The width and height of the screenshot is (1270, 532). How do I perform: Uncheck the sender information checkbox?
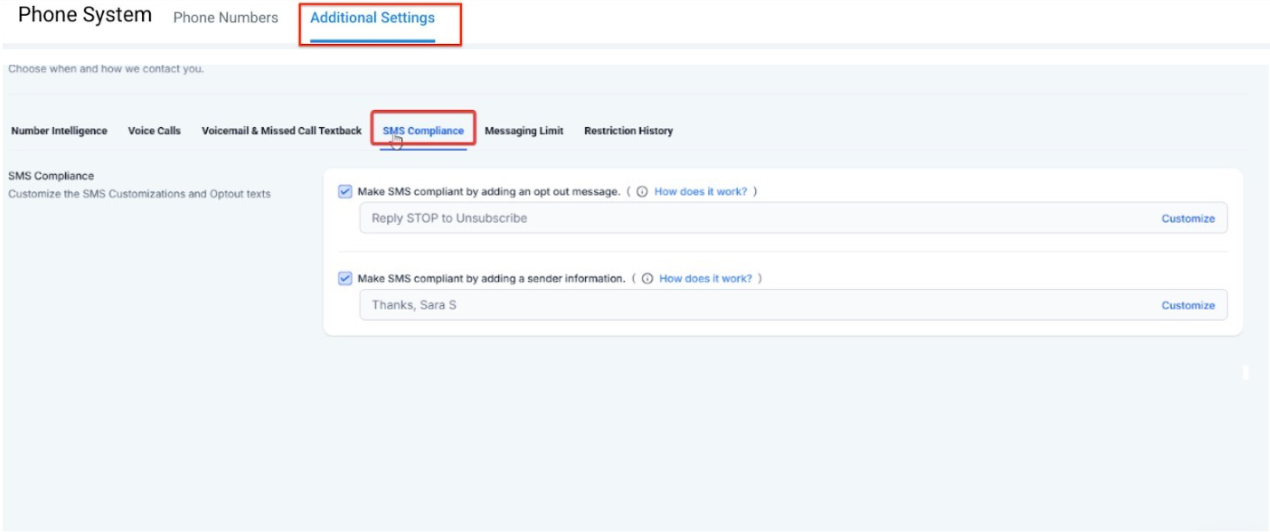click(x=345, y=279)
